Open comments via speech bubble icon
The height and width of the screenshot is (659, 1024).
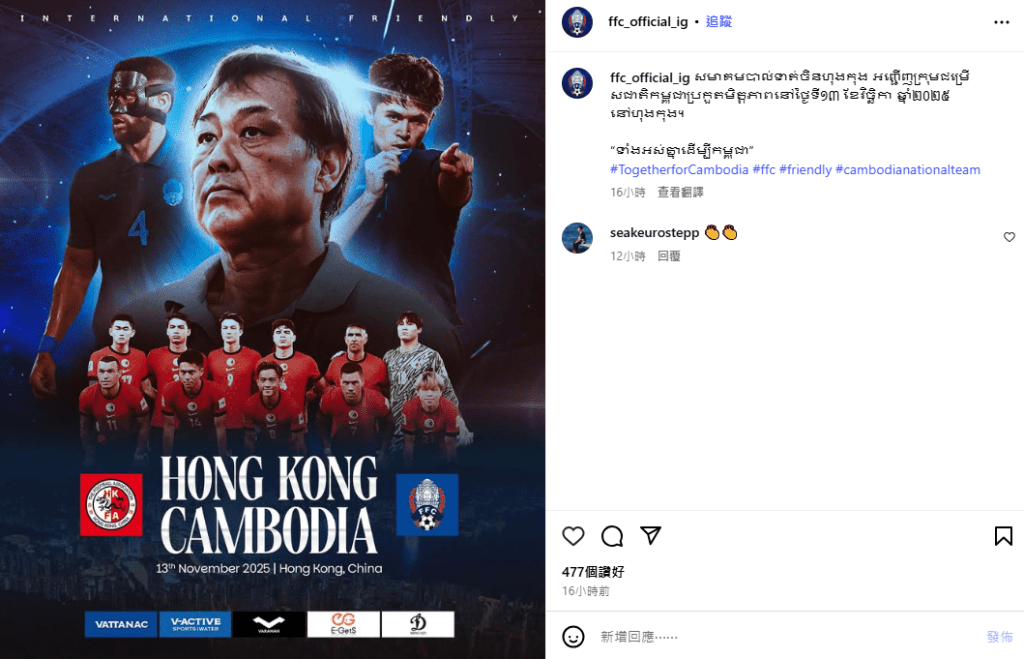pyautogui.click(x=612, y=536)
